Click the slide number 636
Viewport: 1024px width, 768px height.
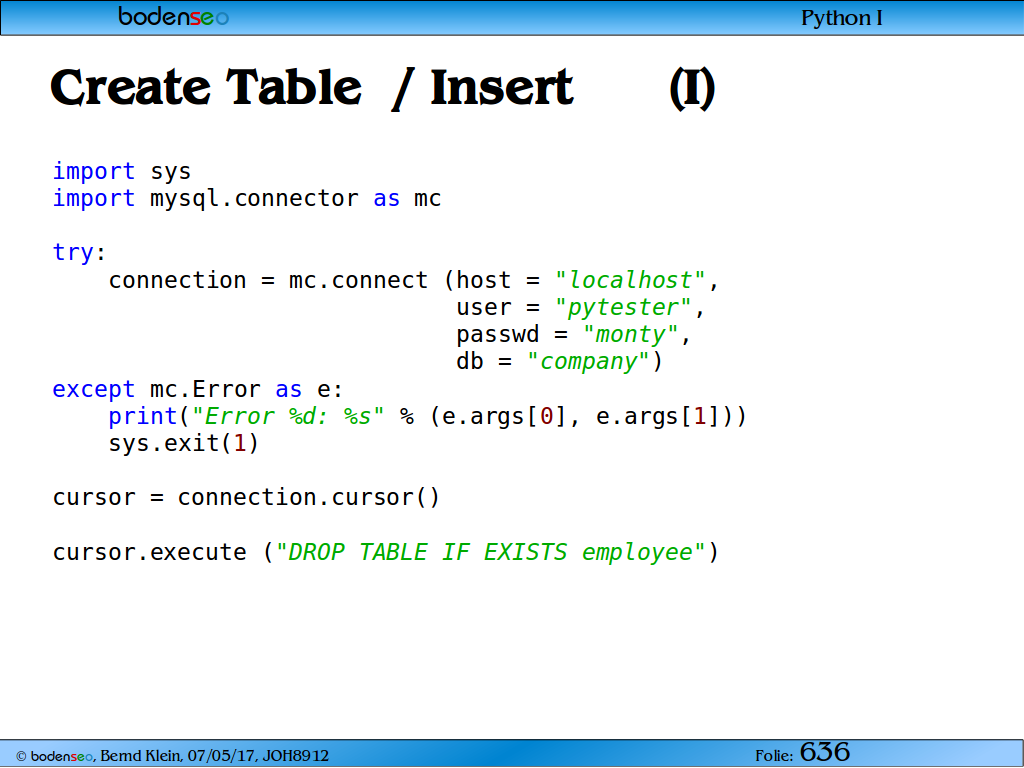tap(825, 752)
